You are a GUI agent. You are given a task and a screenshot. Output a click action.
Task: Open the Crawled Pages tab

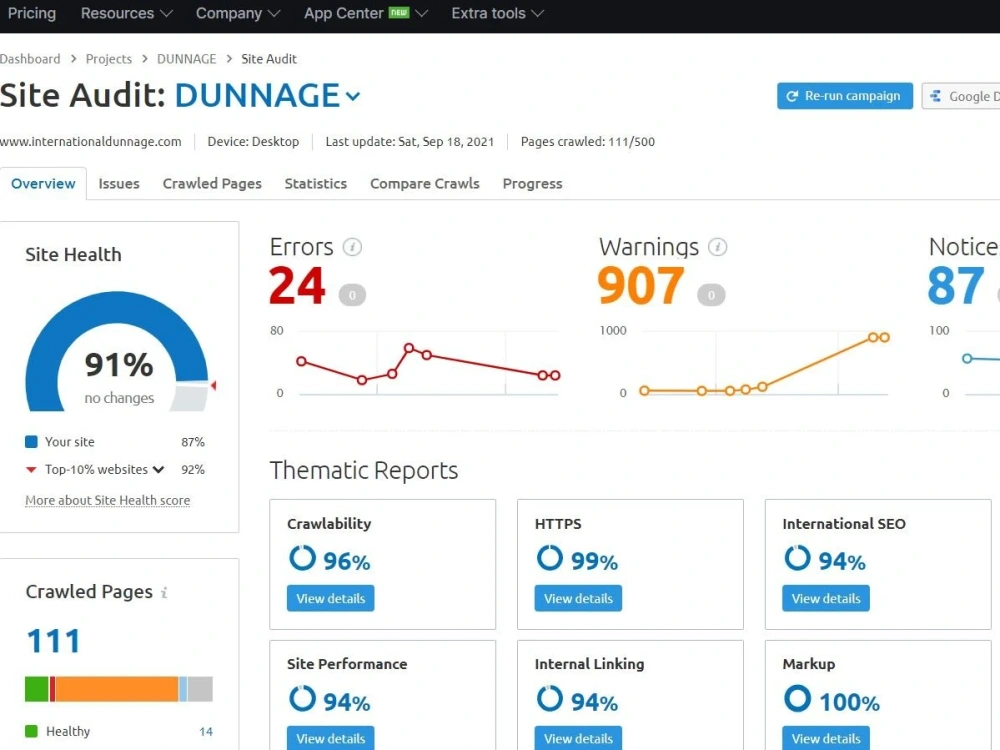click(x=212, y=184)
